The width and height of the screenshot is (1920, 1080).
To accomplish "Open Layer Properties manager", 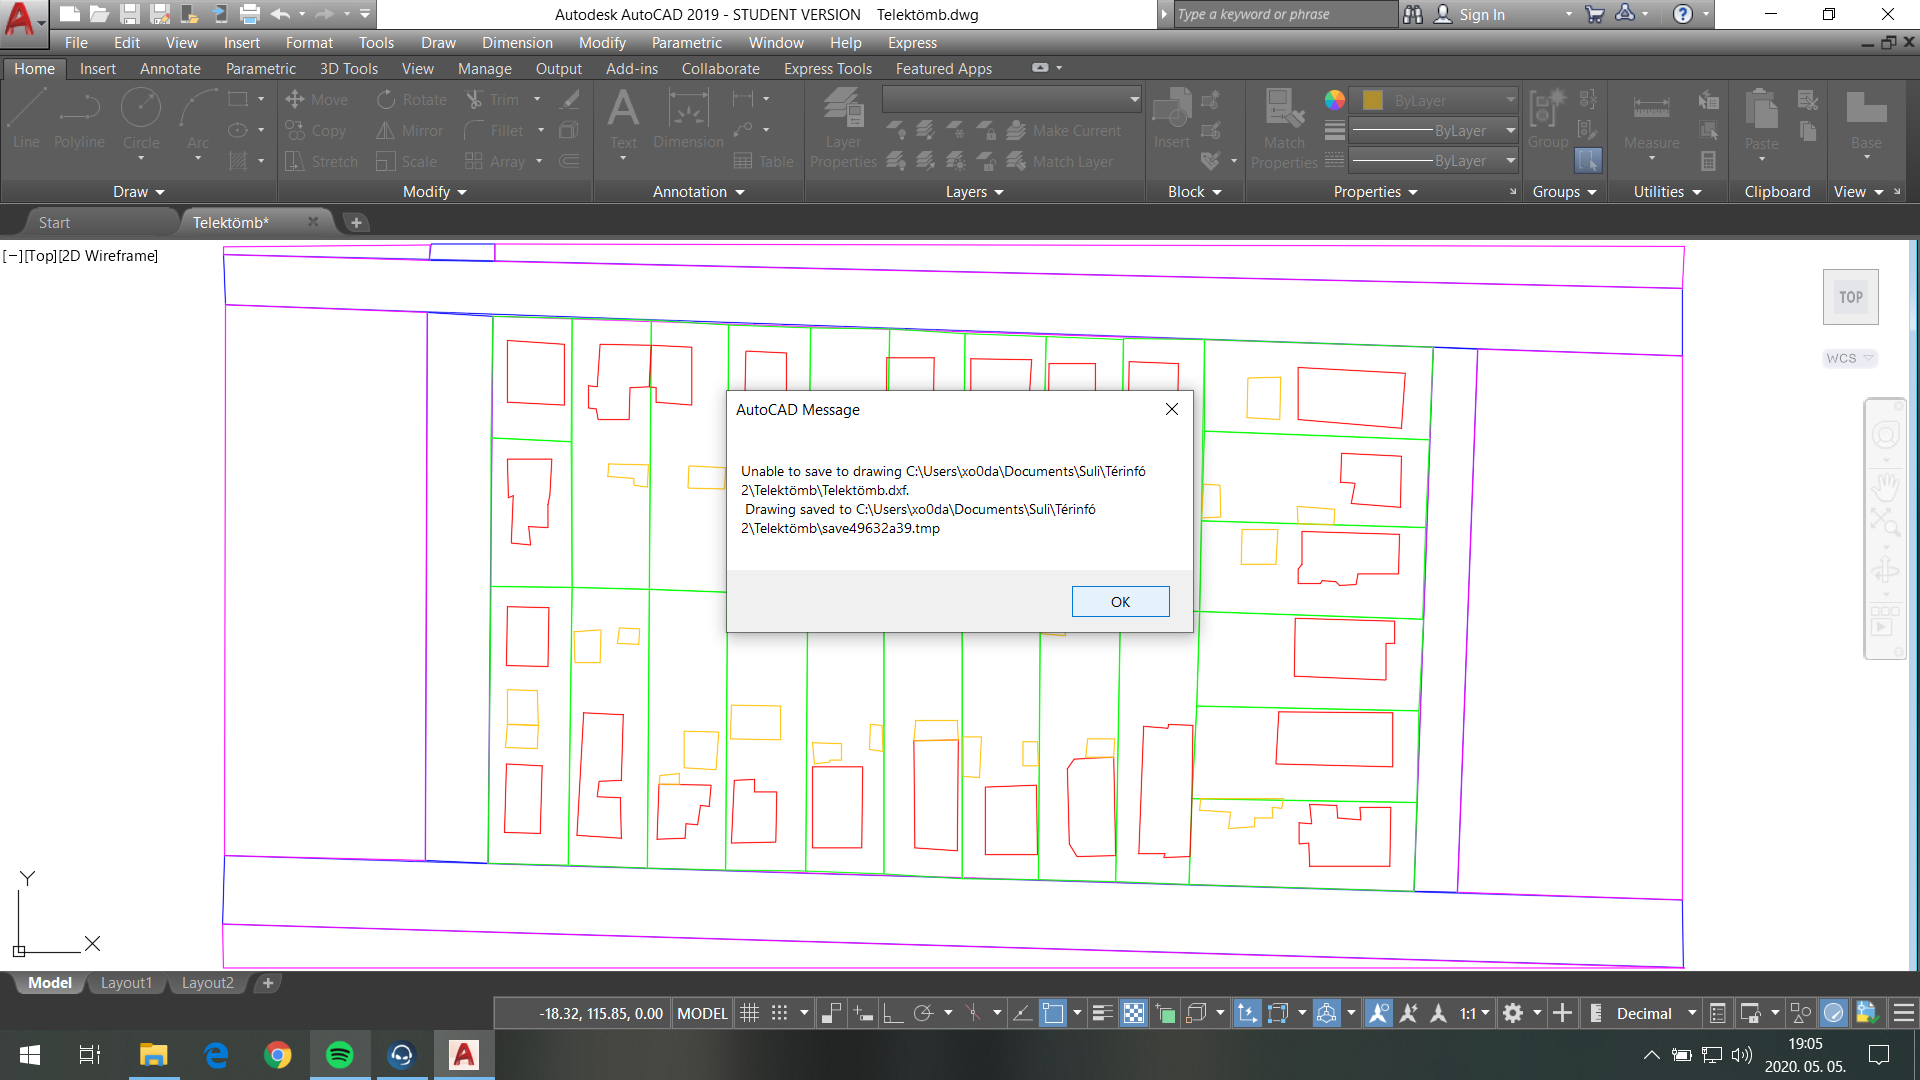I will (843, 128).
